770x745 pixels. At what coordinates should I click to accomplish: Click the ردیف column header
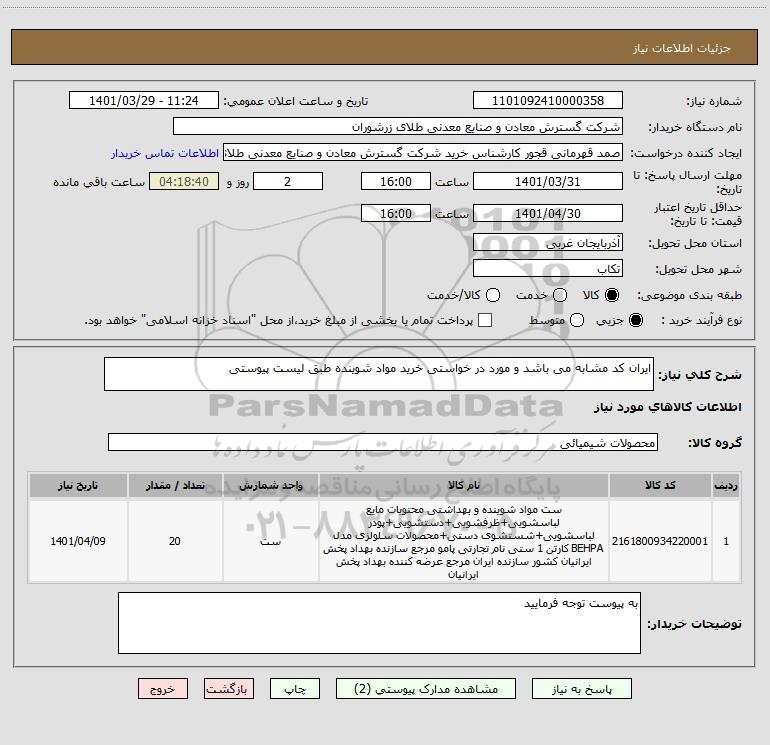pyautogui.click(x=726, y=485)
